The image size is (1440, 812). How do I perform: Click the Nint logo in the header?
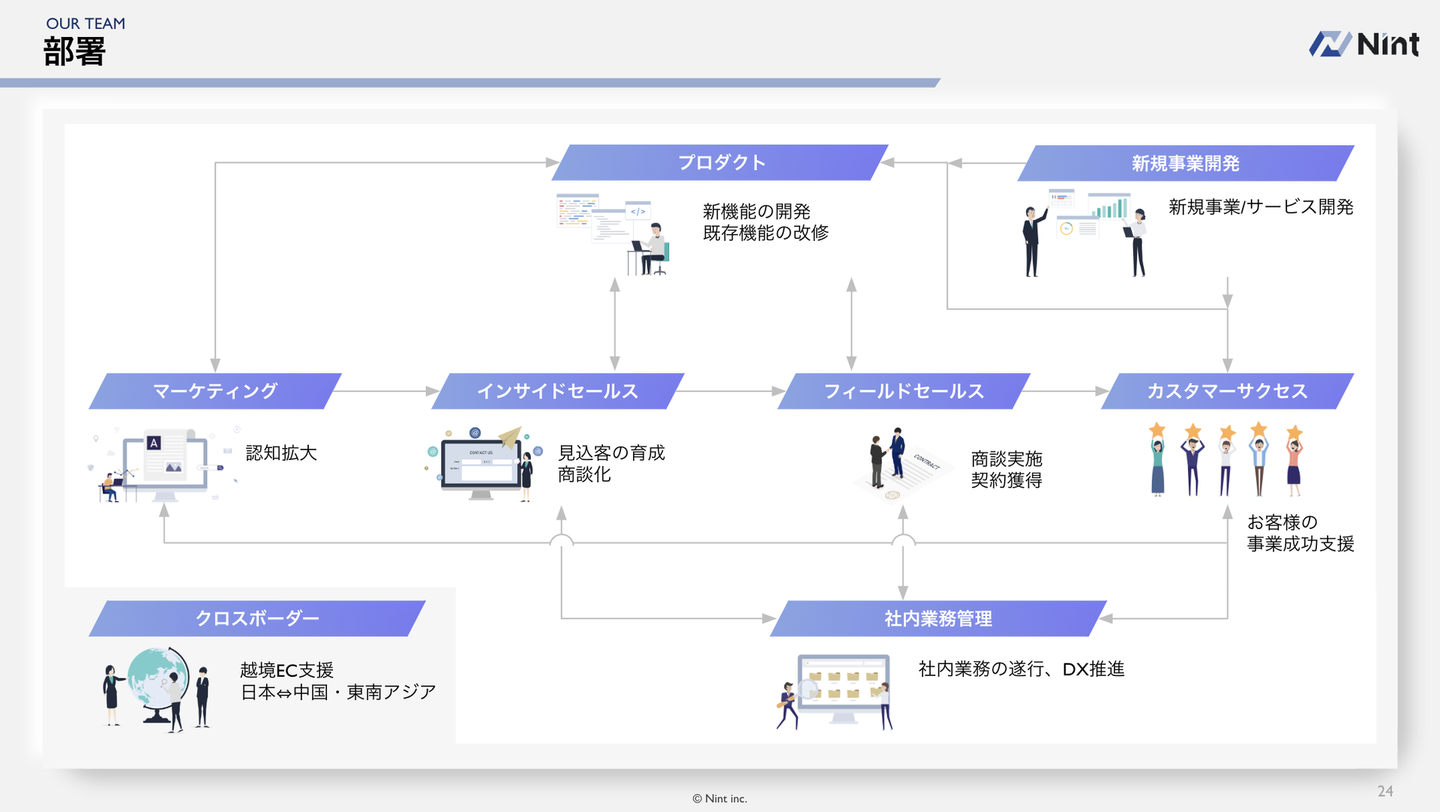(x=1364, y=43)
